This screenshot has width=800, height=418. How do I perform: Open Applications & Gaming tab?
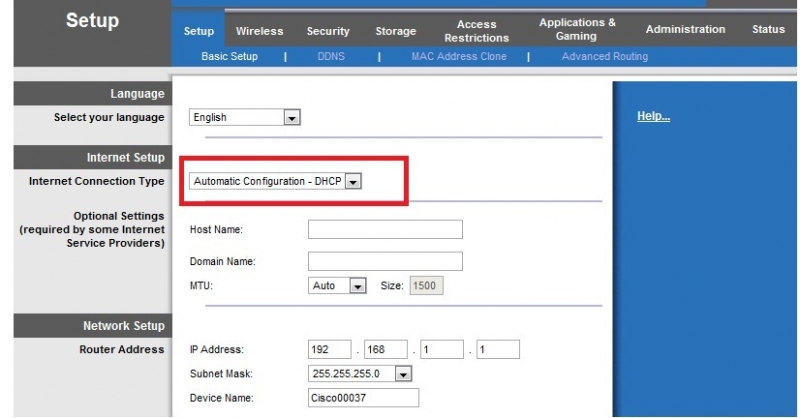click(x=577, y=29)
